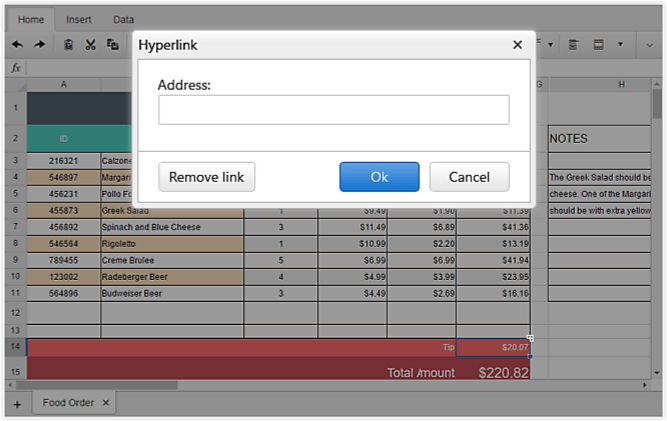667x421 pixels.
Task: Open the Insert ribbon tab
Action: [78, 20]
